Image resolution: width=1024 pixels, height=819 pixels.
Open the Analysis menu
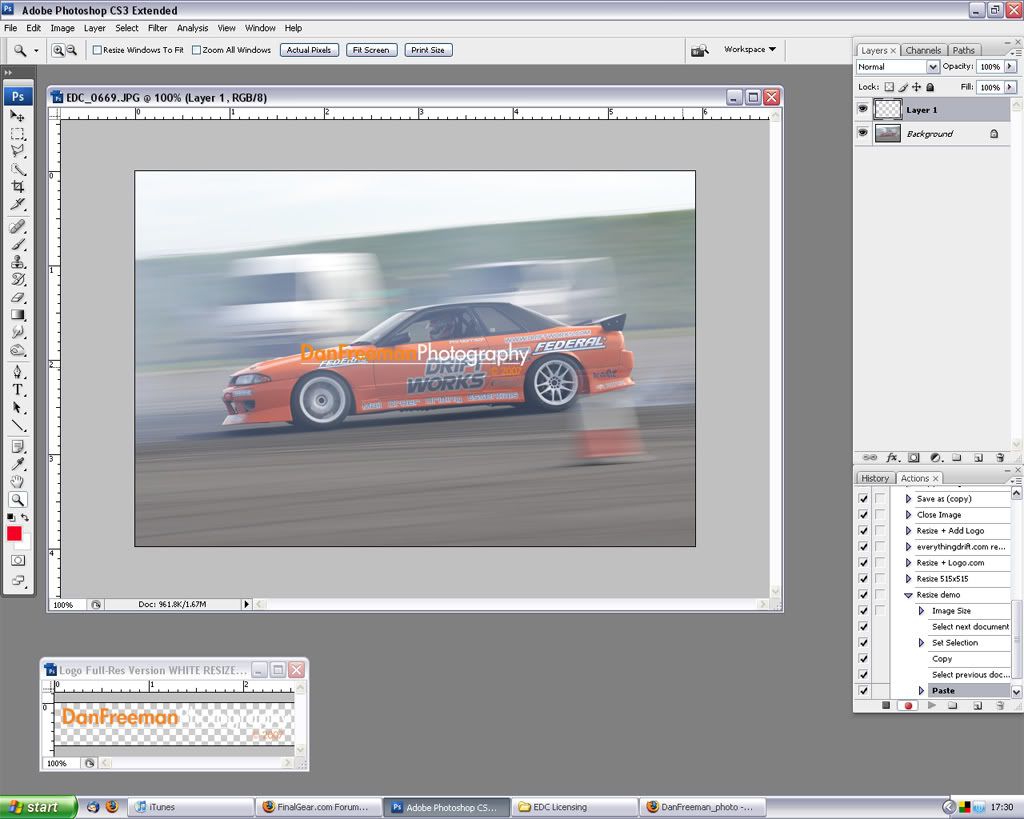tap(192, 28)
